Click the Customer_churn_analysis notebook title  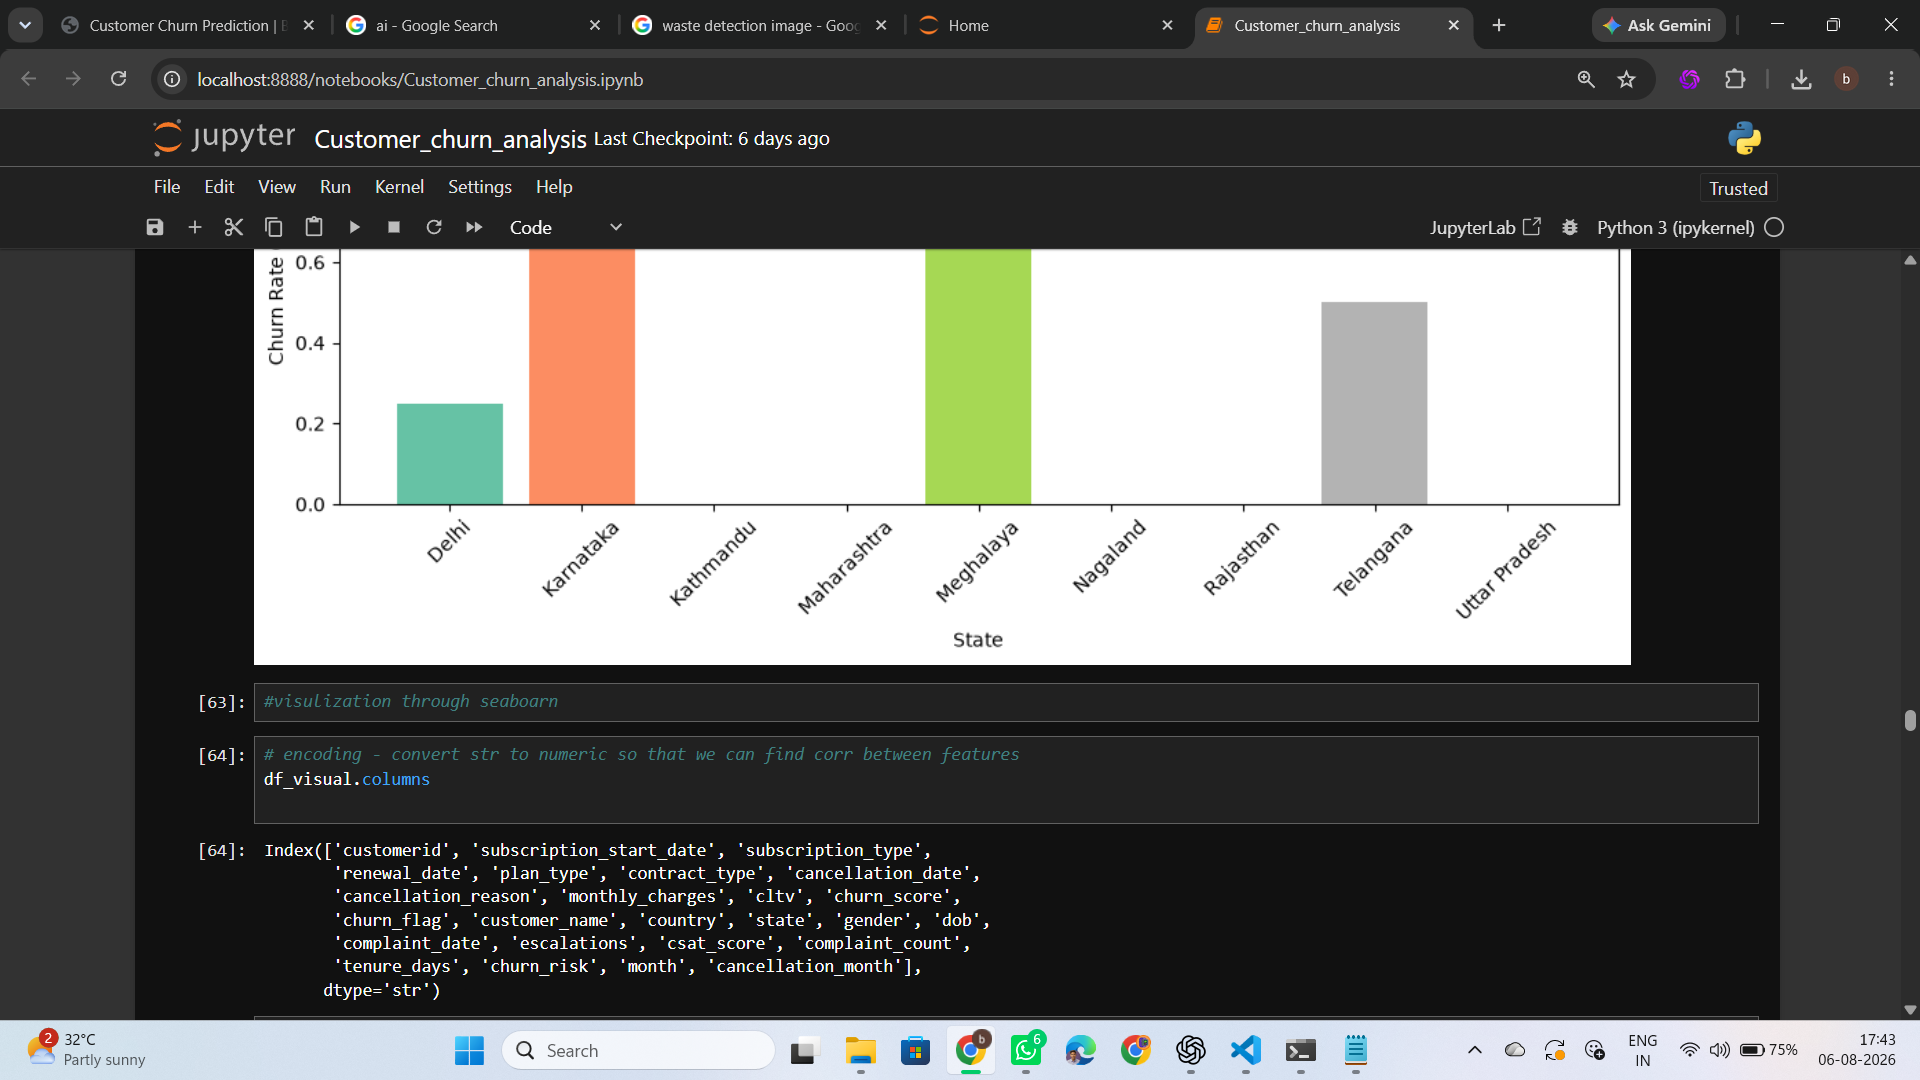point(450,139)
